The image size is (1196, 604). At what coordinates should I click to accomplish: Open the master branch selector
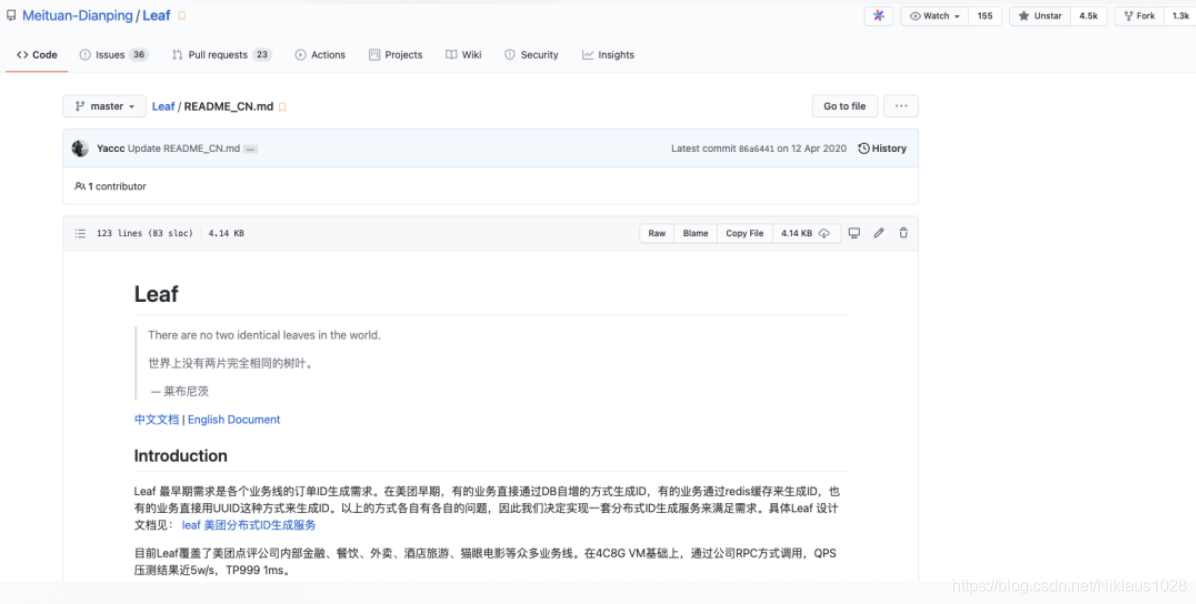[104, 106]
